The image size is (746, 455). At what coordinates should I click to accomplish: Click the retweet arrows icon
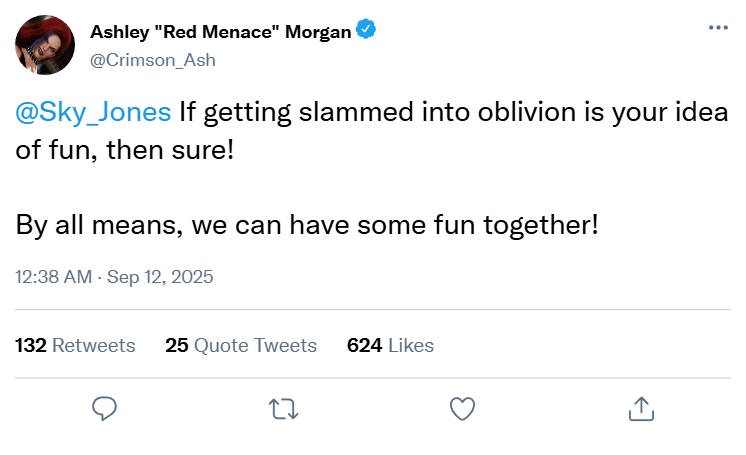pos(283,408)
